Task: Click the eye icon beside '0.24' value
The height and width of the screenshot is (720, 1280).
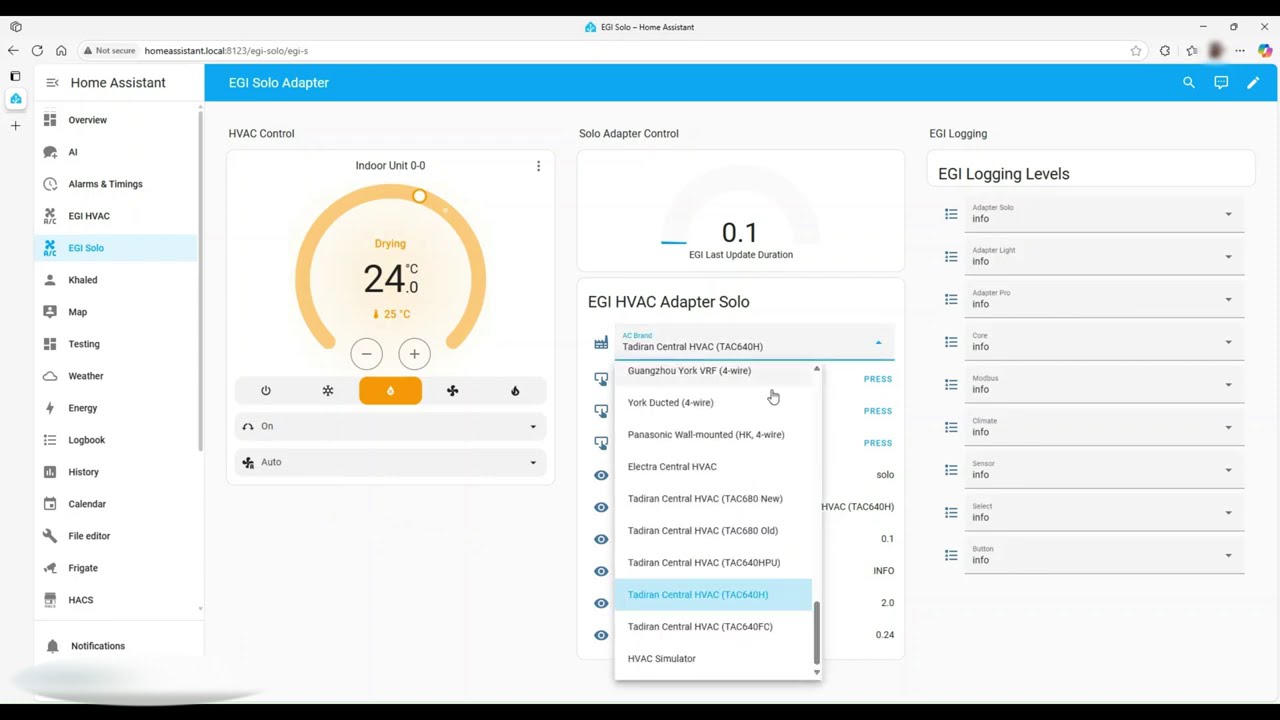Action: (601, 635)
